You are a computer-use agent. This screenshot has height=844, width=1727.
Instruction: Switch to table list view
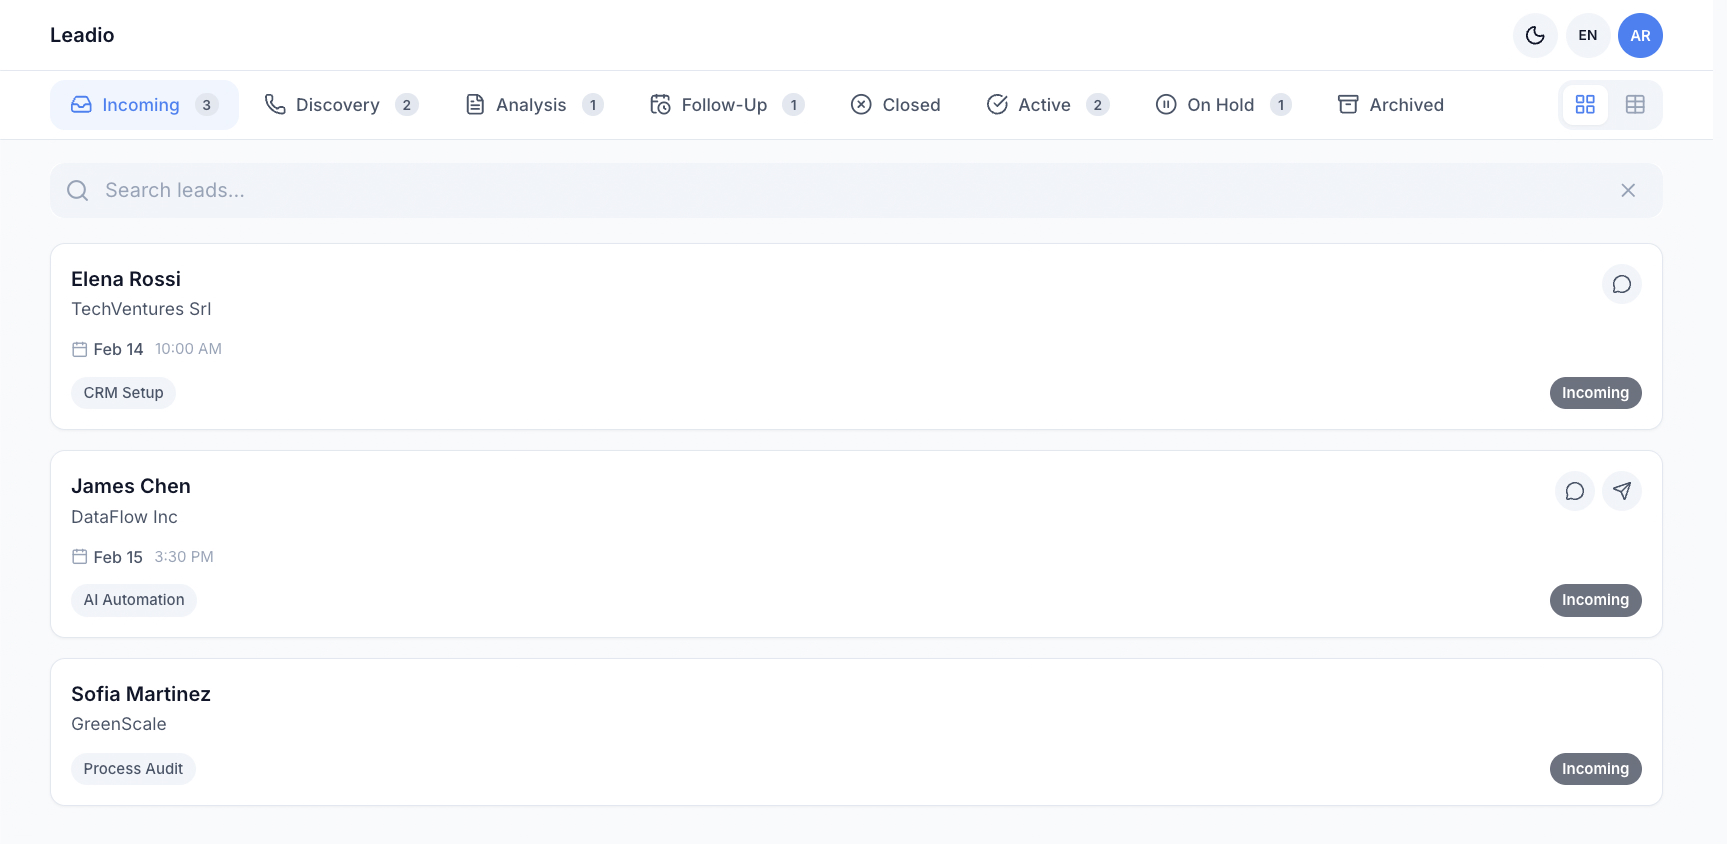(1635, 105)
